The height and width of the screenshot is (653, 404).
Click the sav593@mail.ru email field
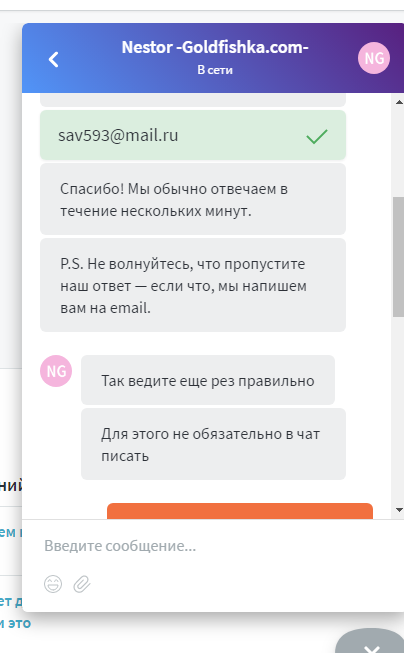[193, 135]
